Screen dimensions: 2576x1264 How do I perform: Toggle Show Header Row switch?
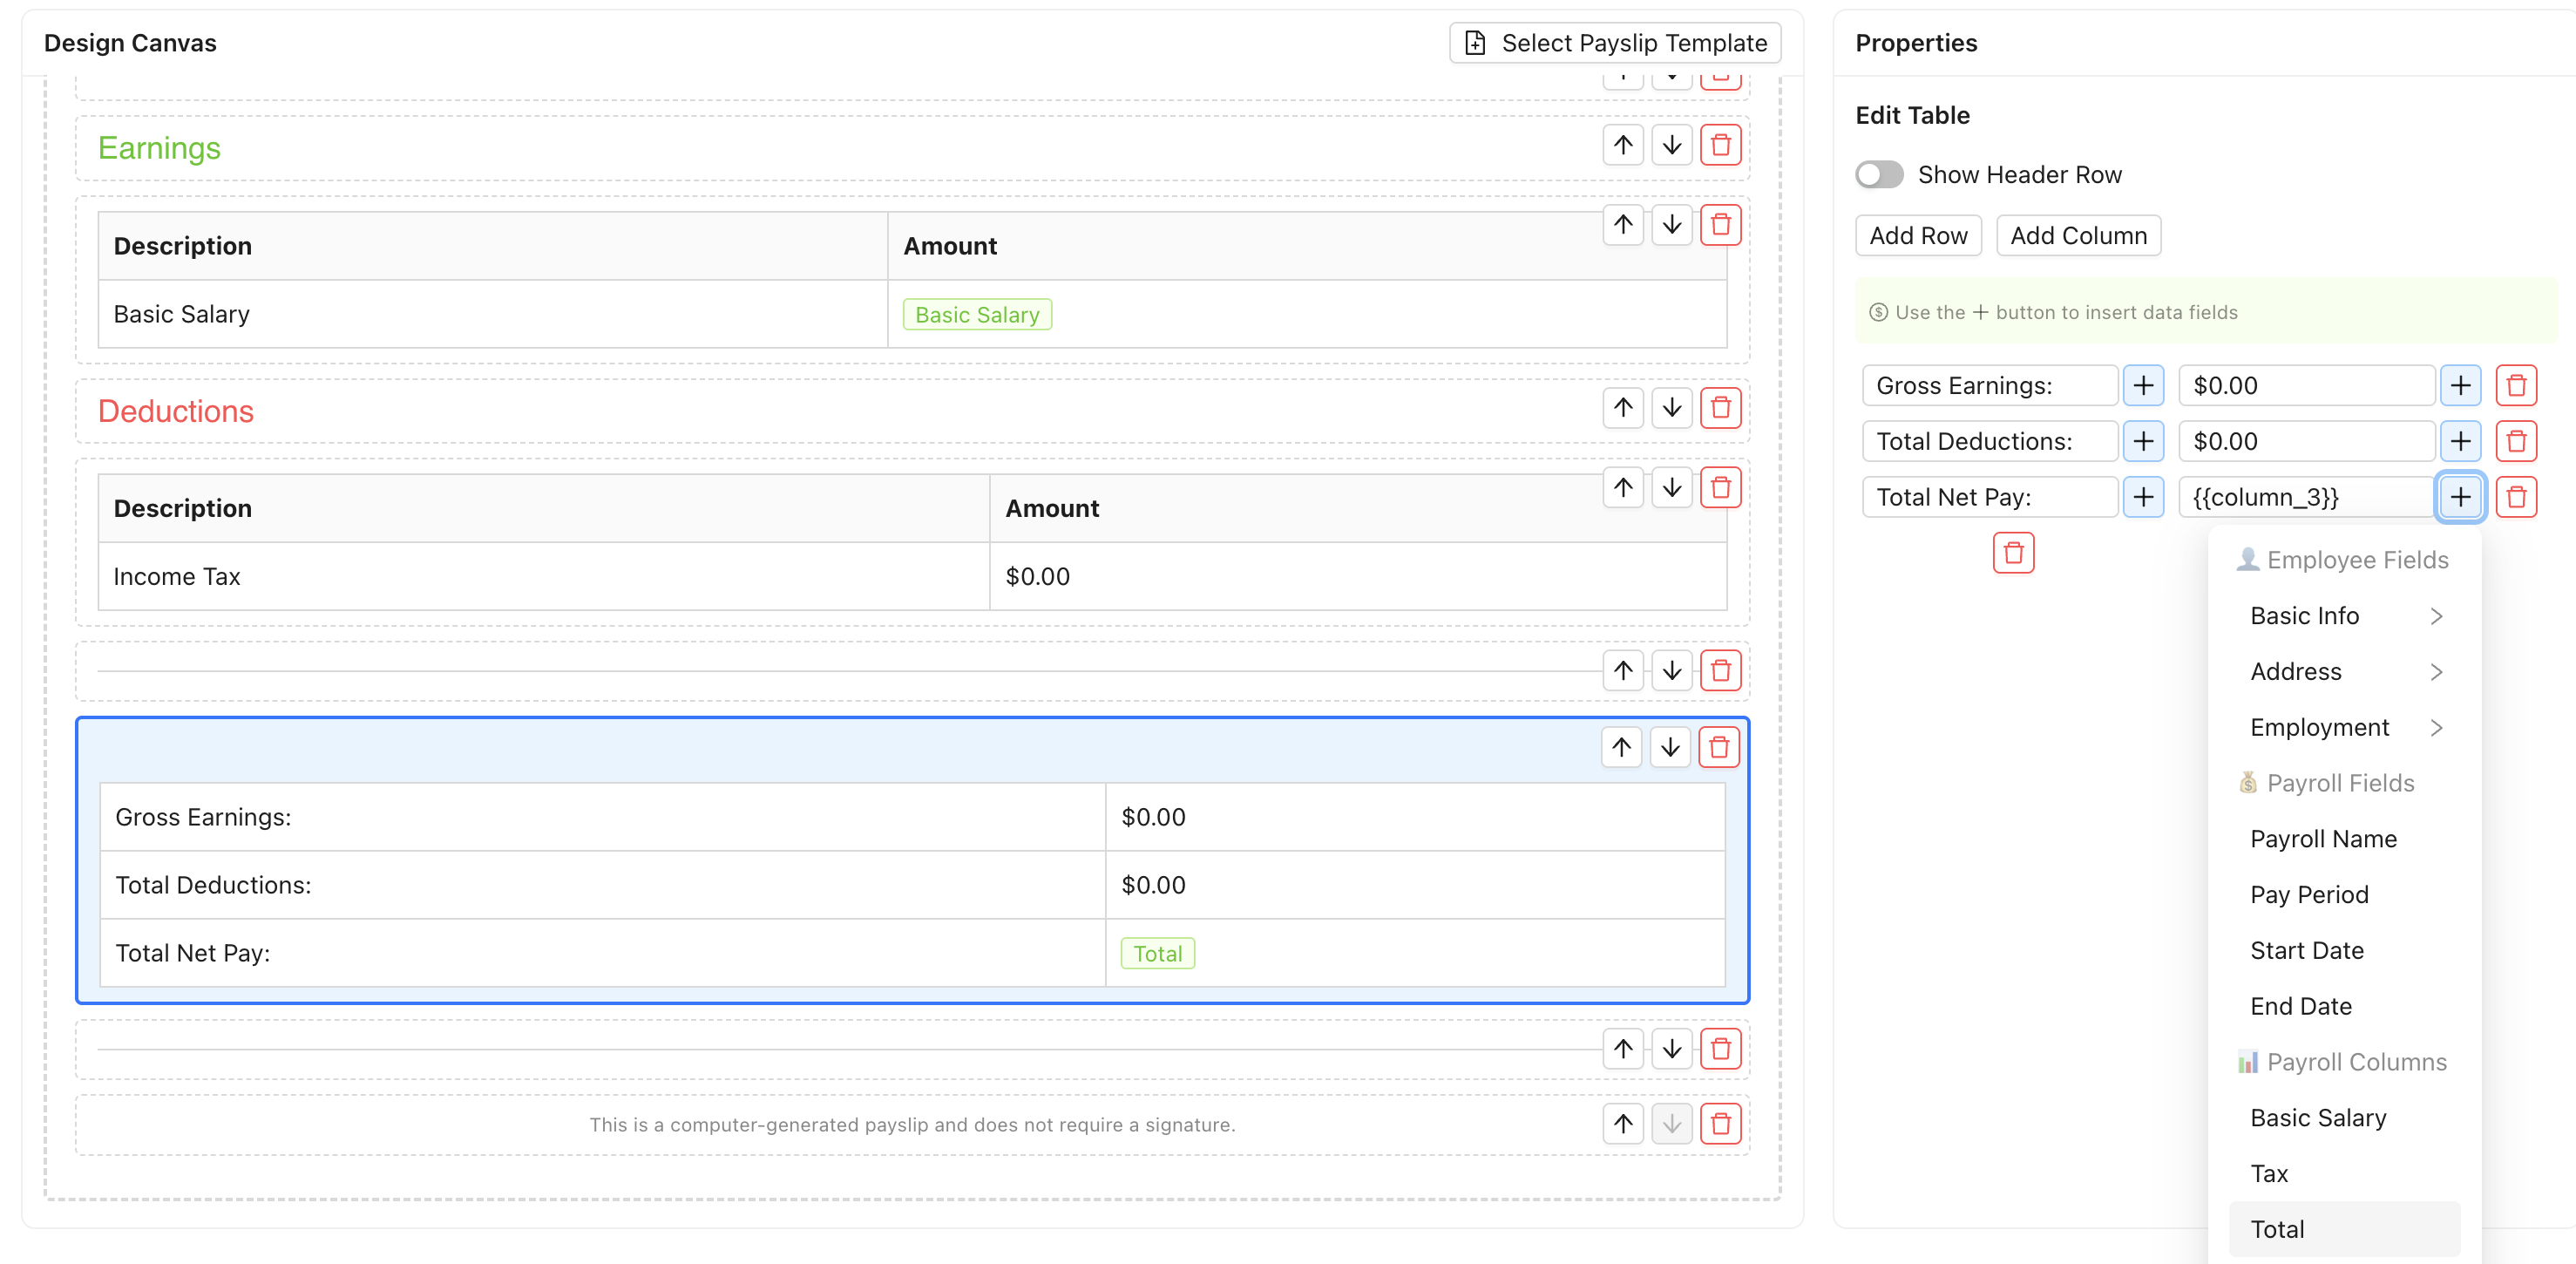tap(1879, 175)
